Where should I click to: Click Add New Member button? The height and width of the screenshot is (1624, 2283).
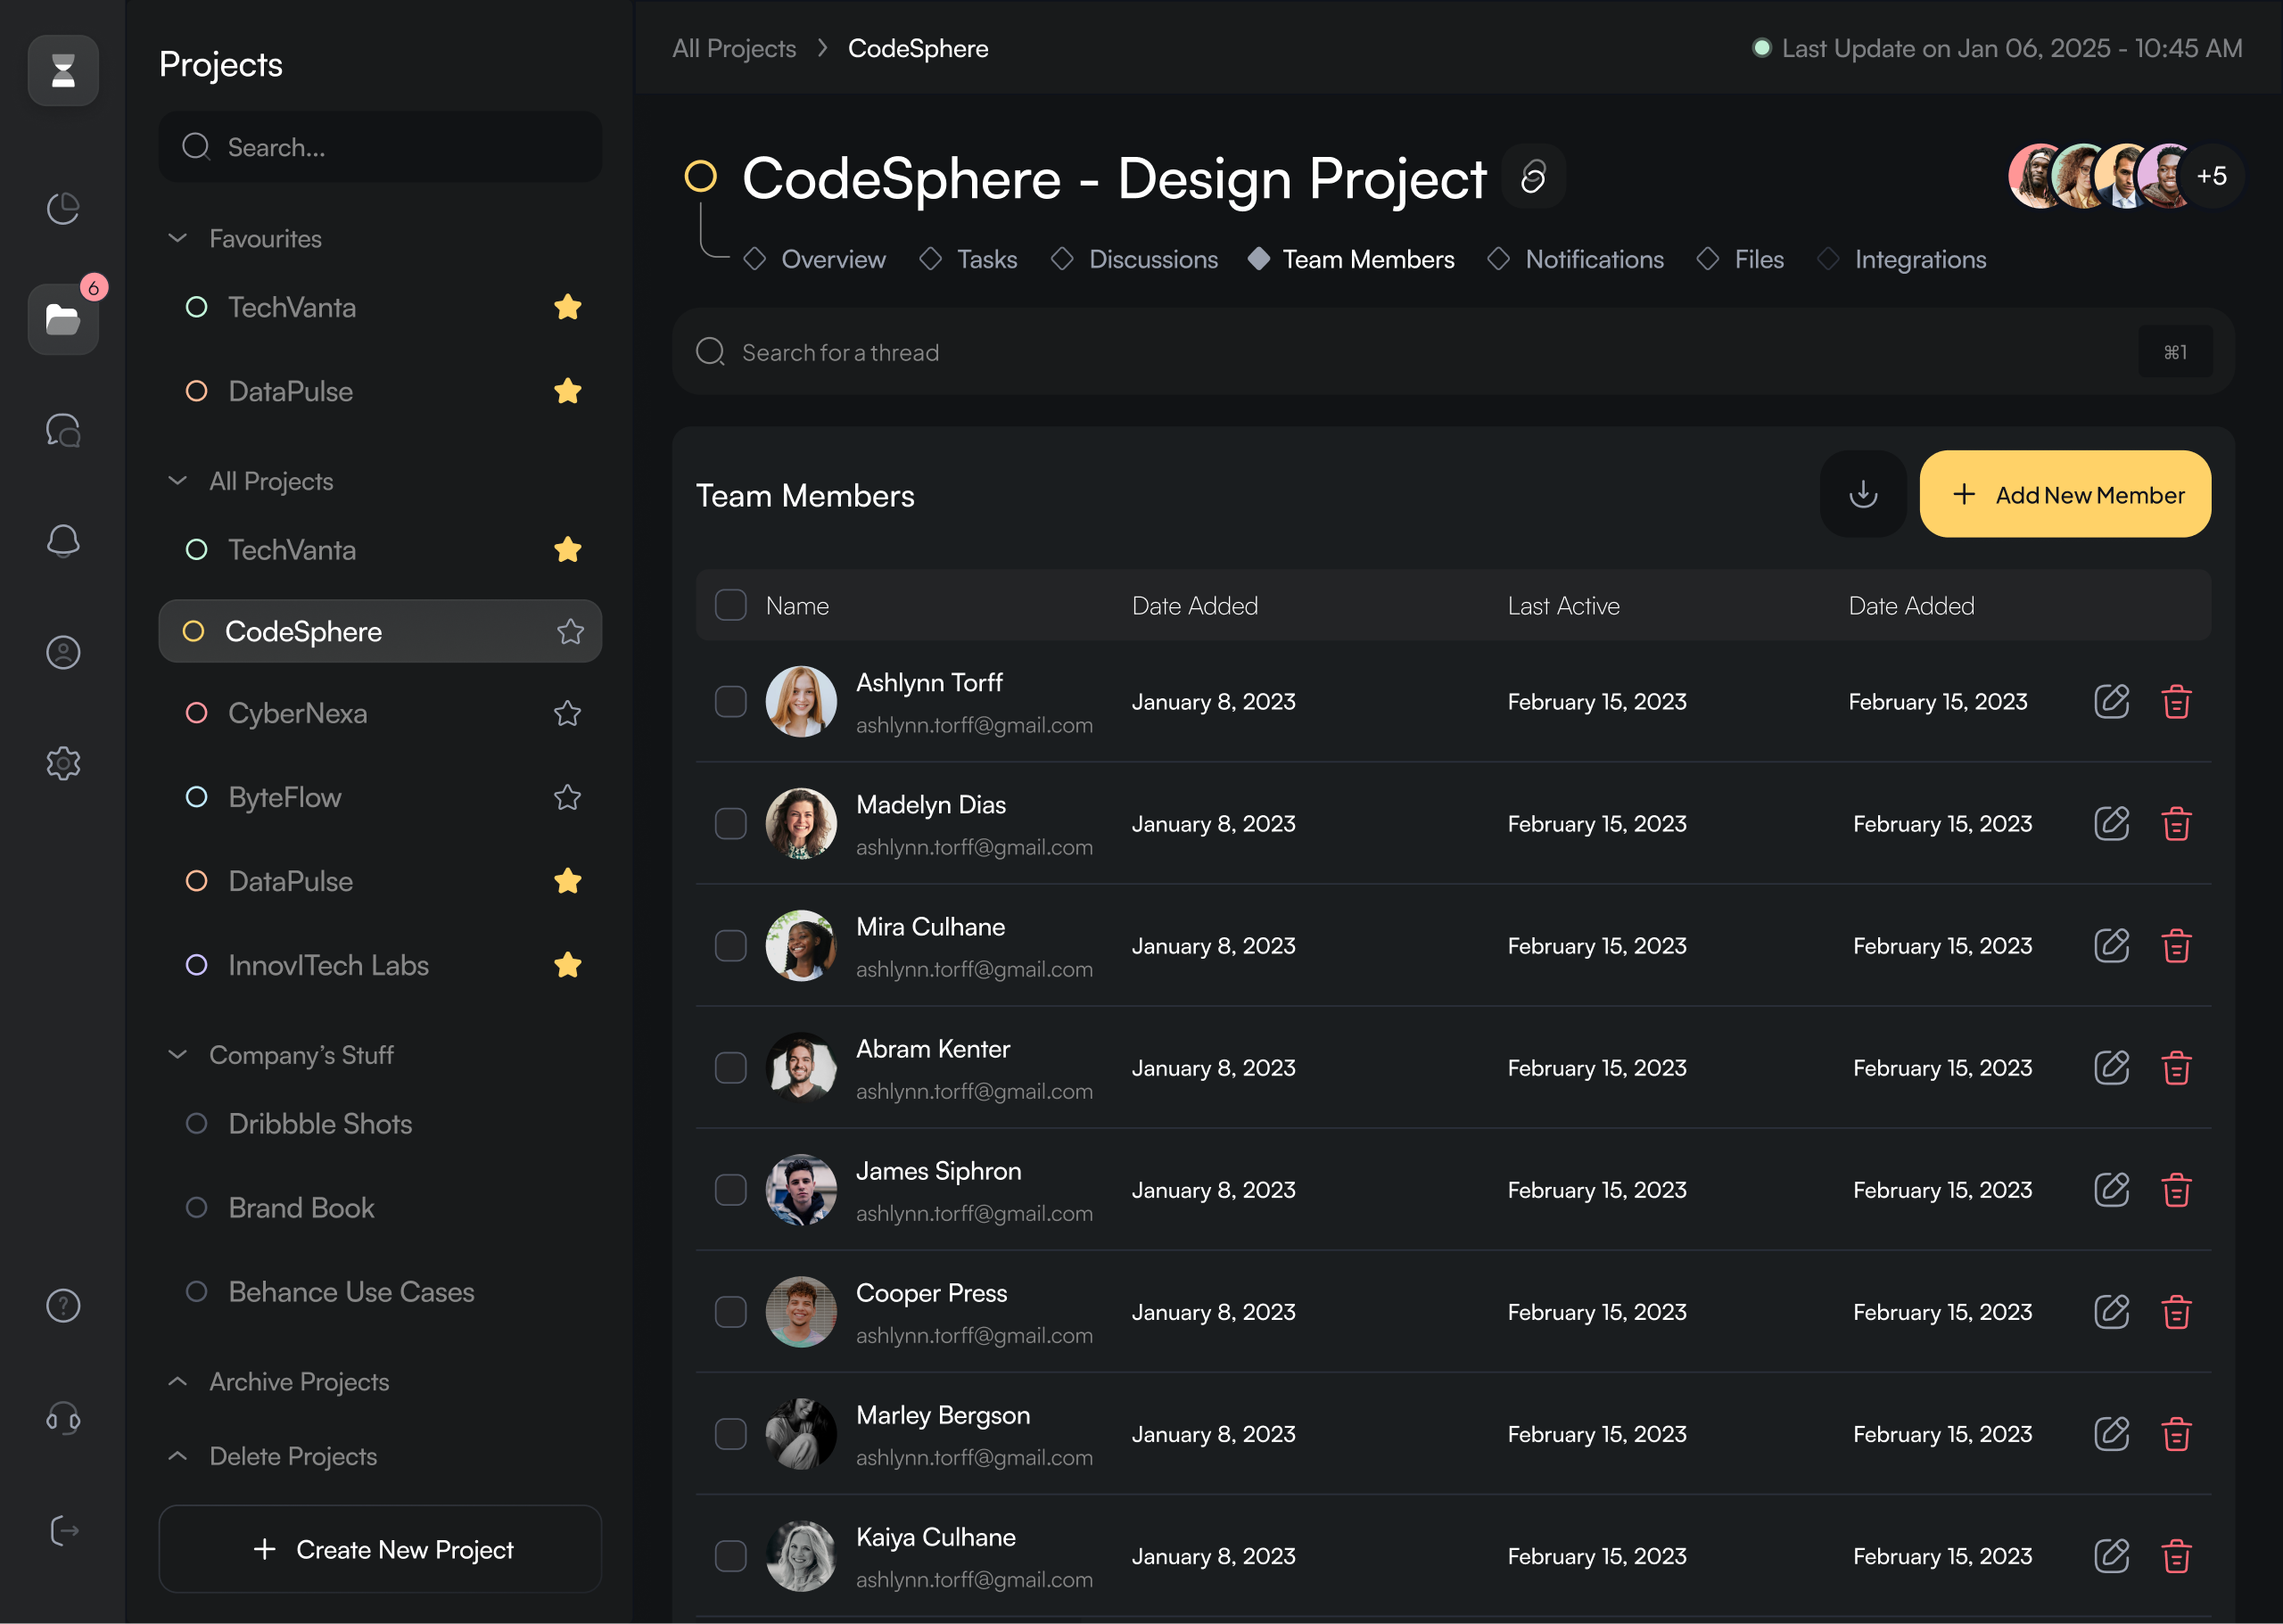coord(2065,494)
